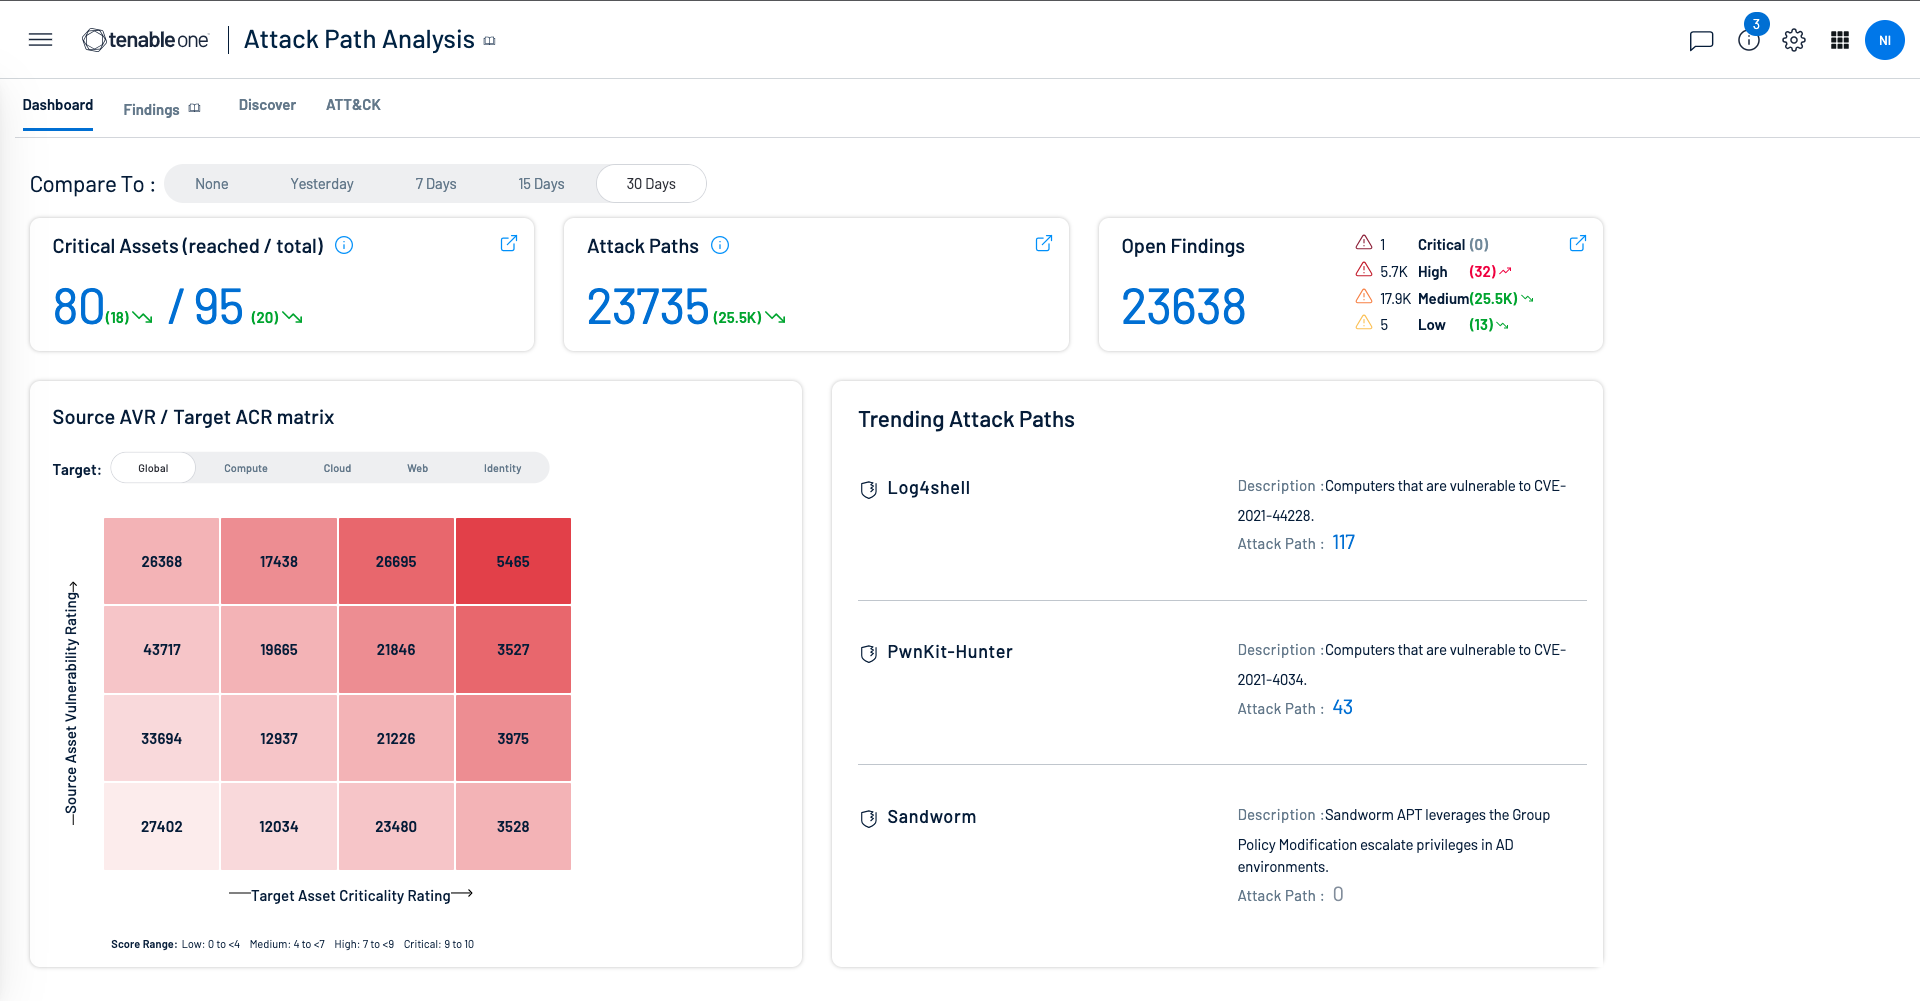Open the NI user avatar menu
The image size is (1920, 1001).
[x=1885, y=40]
